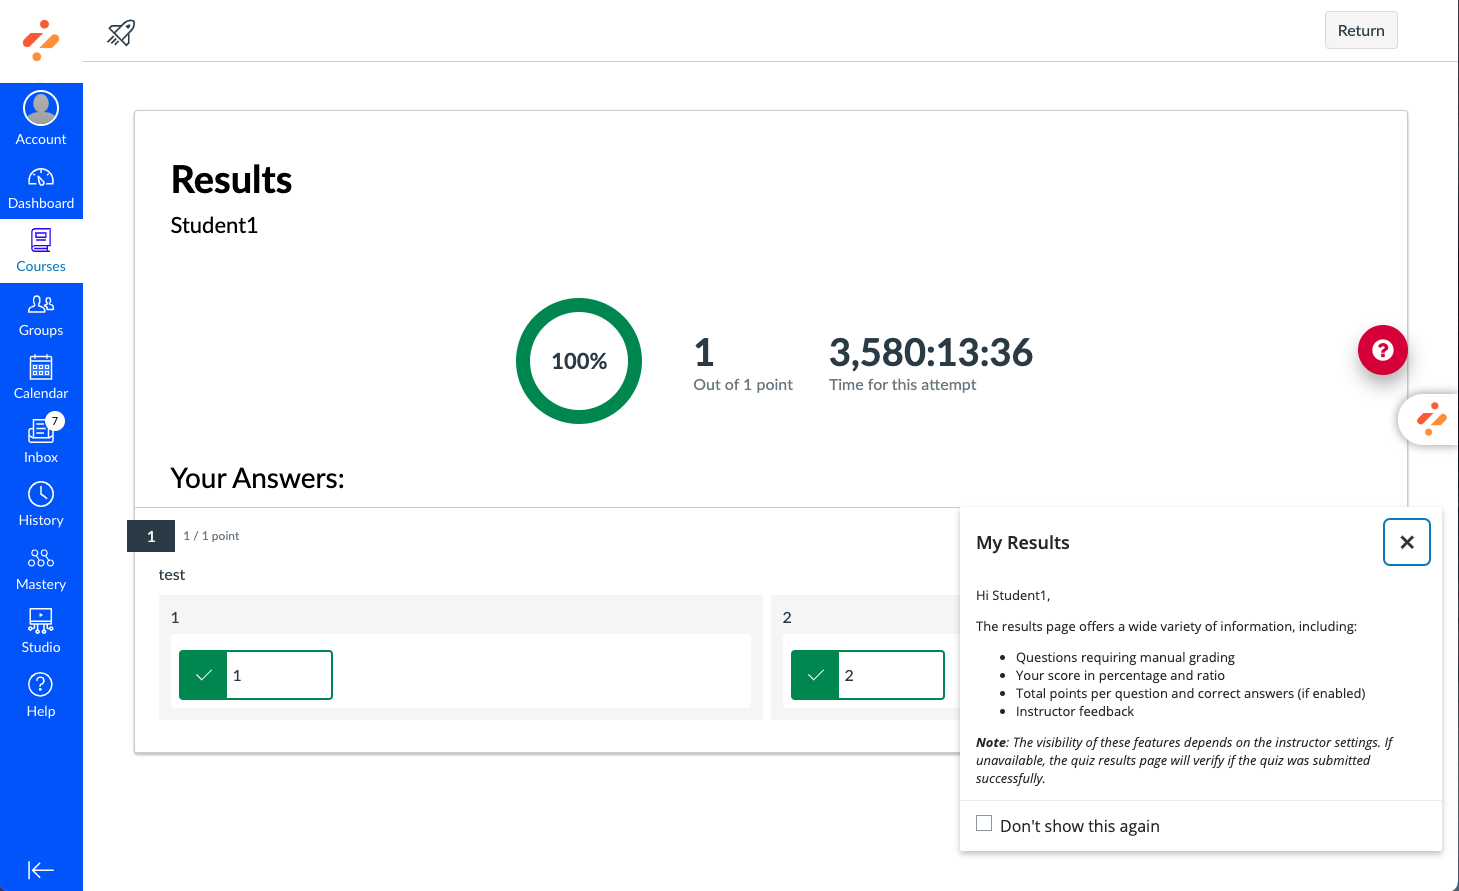Click 'Your score in percentage and ratio' bullet
Image resolution: width=1459 pixels, height=891 pixels.
(1120, 675)
